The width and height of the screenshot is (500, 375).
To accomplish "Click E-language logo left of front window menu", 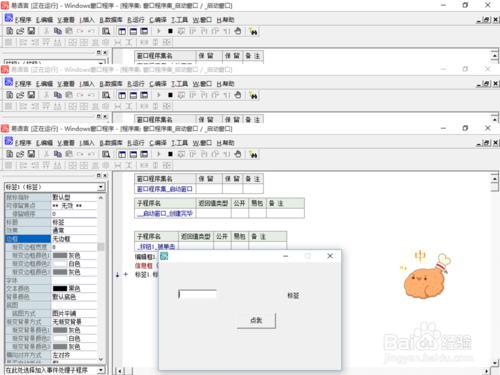I will coord(9,141).
